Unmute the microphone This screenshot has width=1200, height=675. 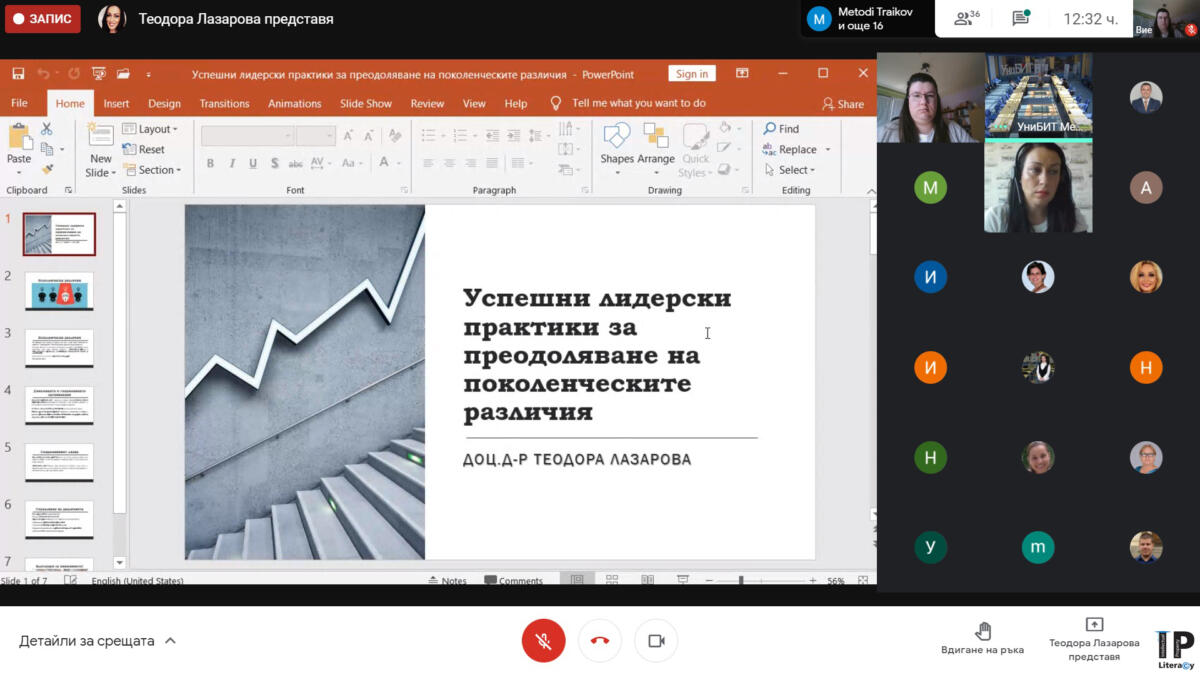click(544, 641)
